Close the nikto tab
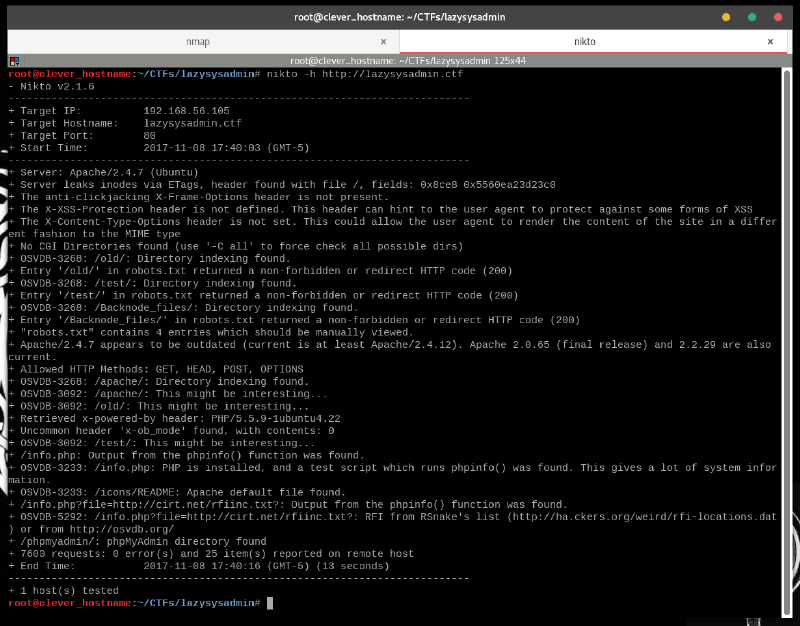The height and width of the screenshot is (626, 800). coord(770,42)
